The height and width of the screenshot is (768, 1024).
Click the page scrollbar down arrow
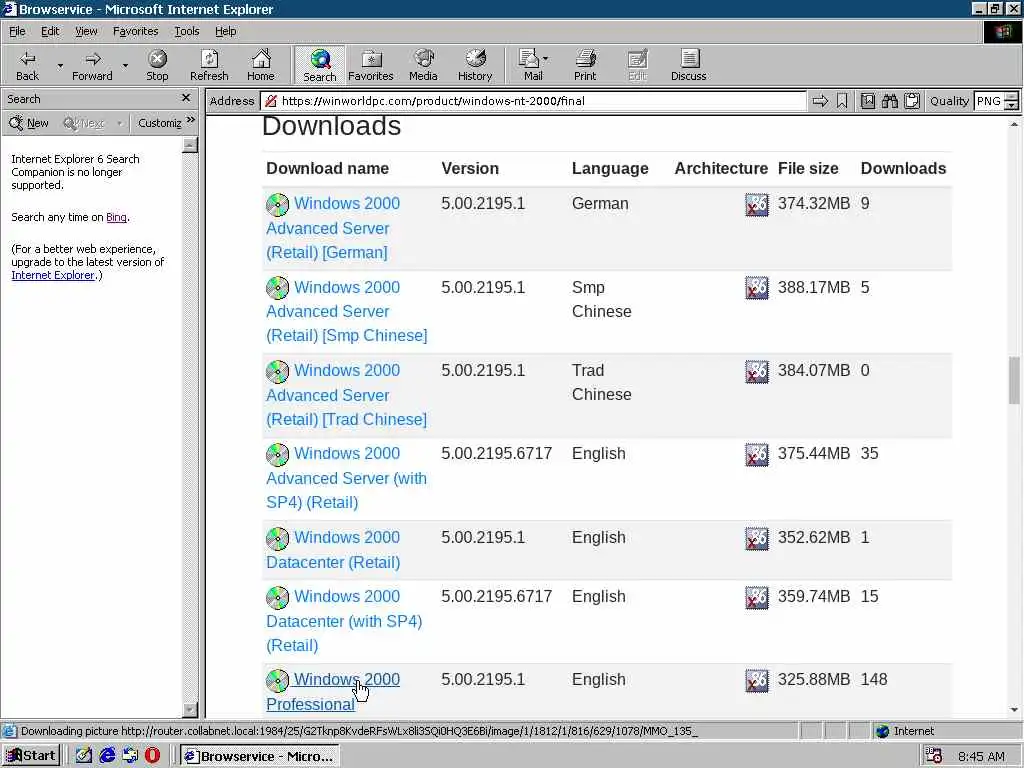pos(1014,710)
